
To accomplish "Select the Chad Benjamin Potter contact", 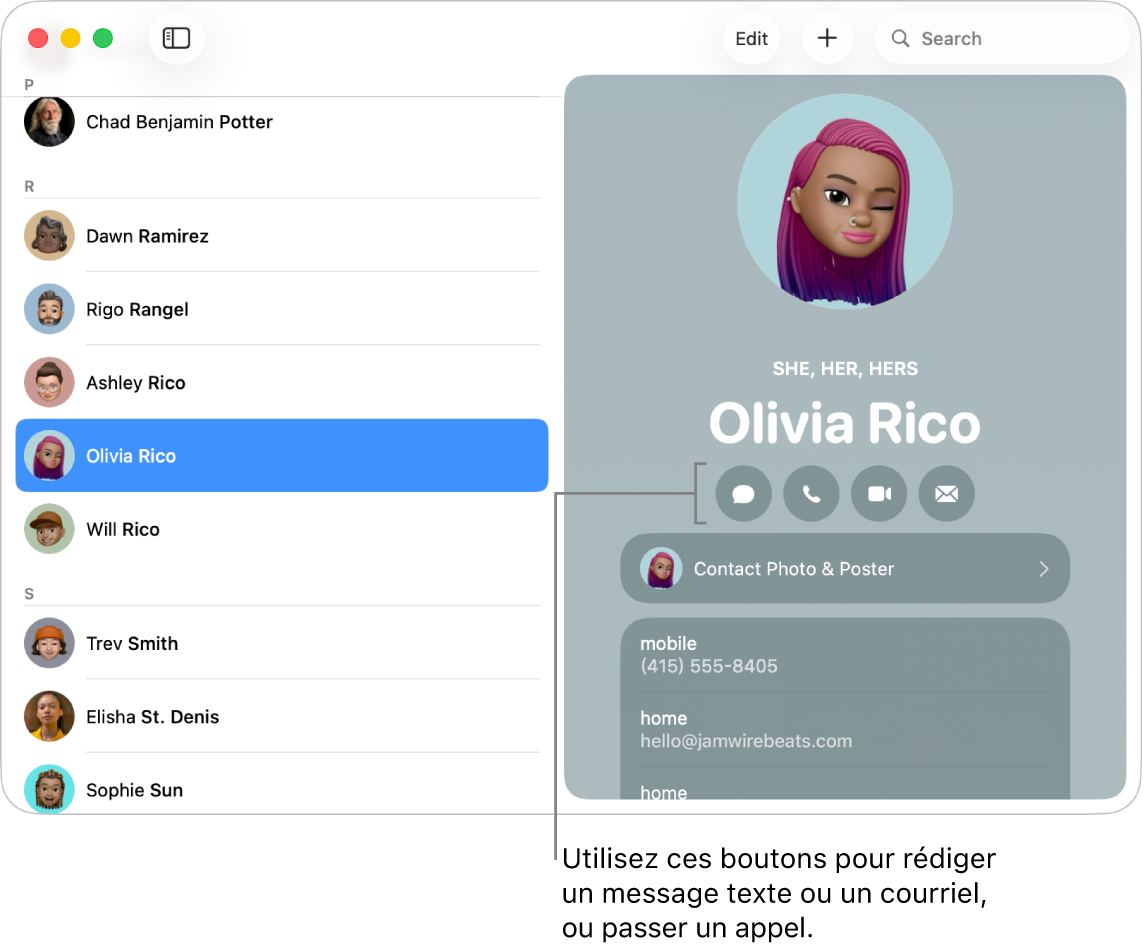I will (x=180, y=122).
